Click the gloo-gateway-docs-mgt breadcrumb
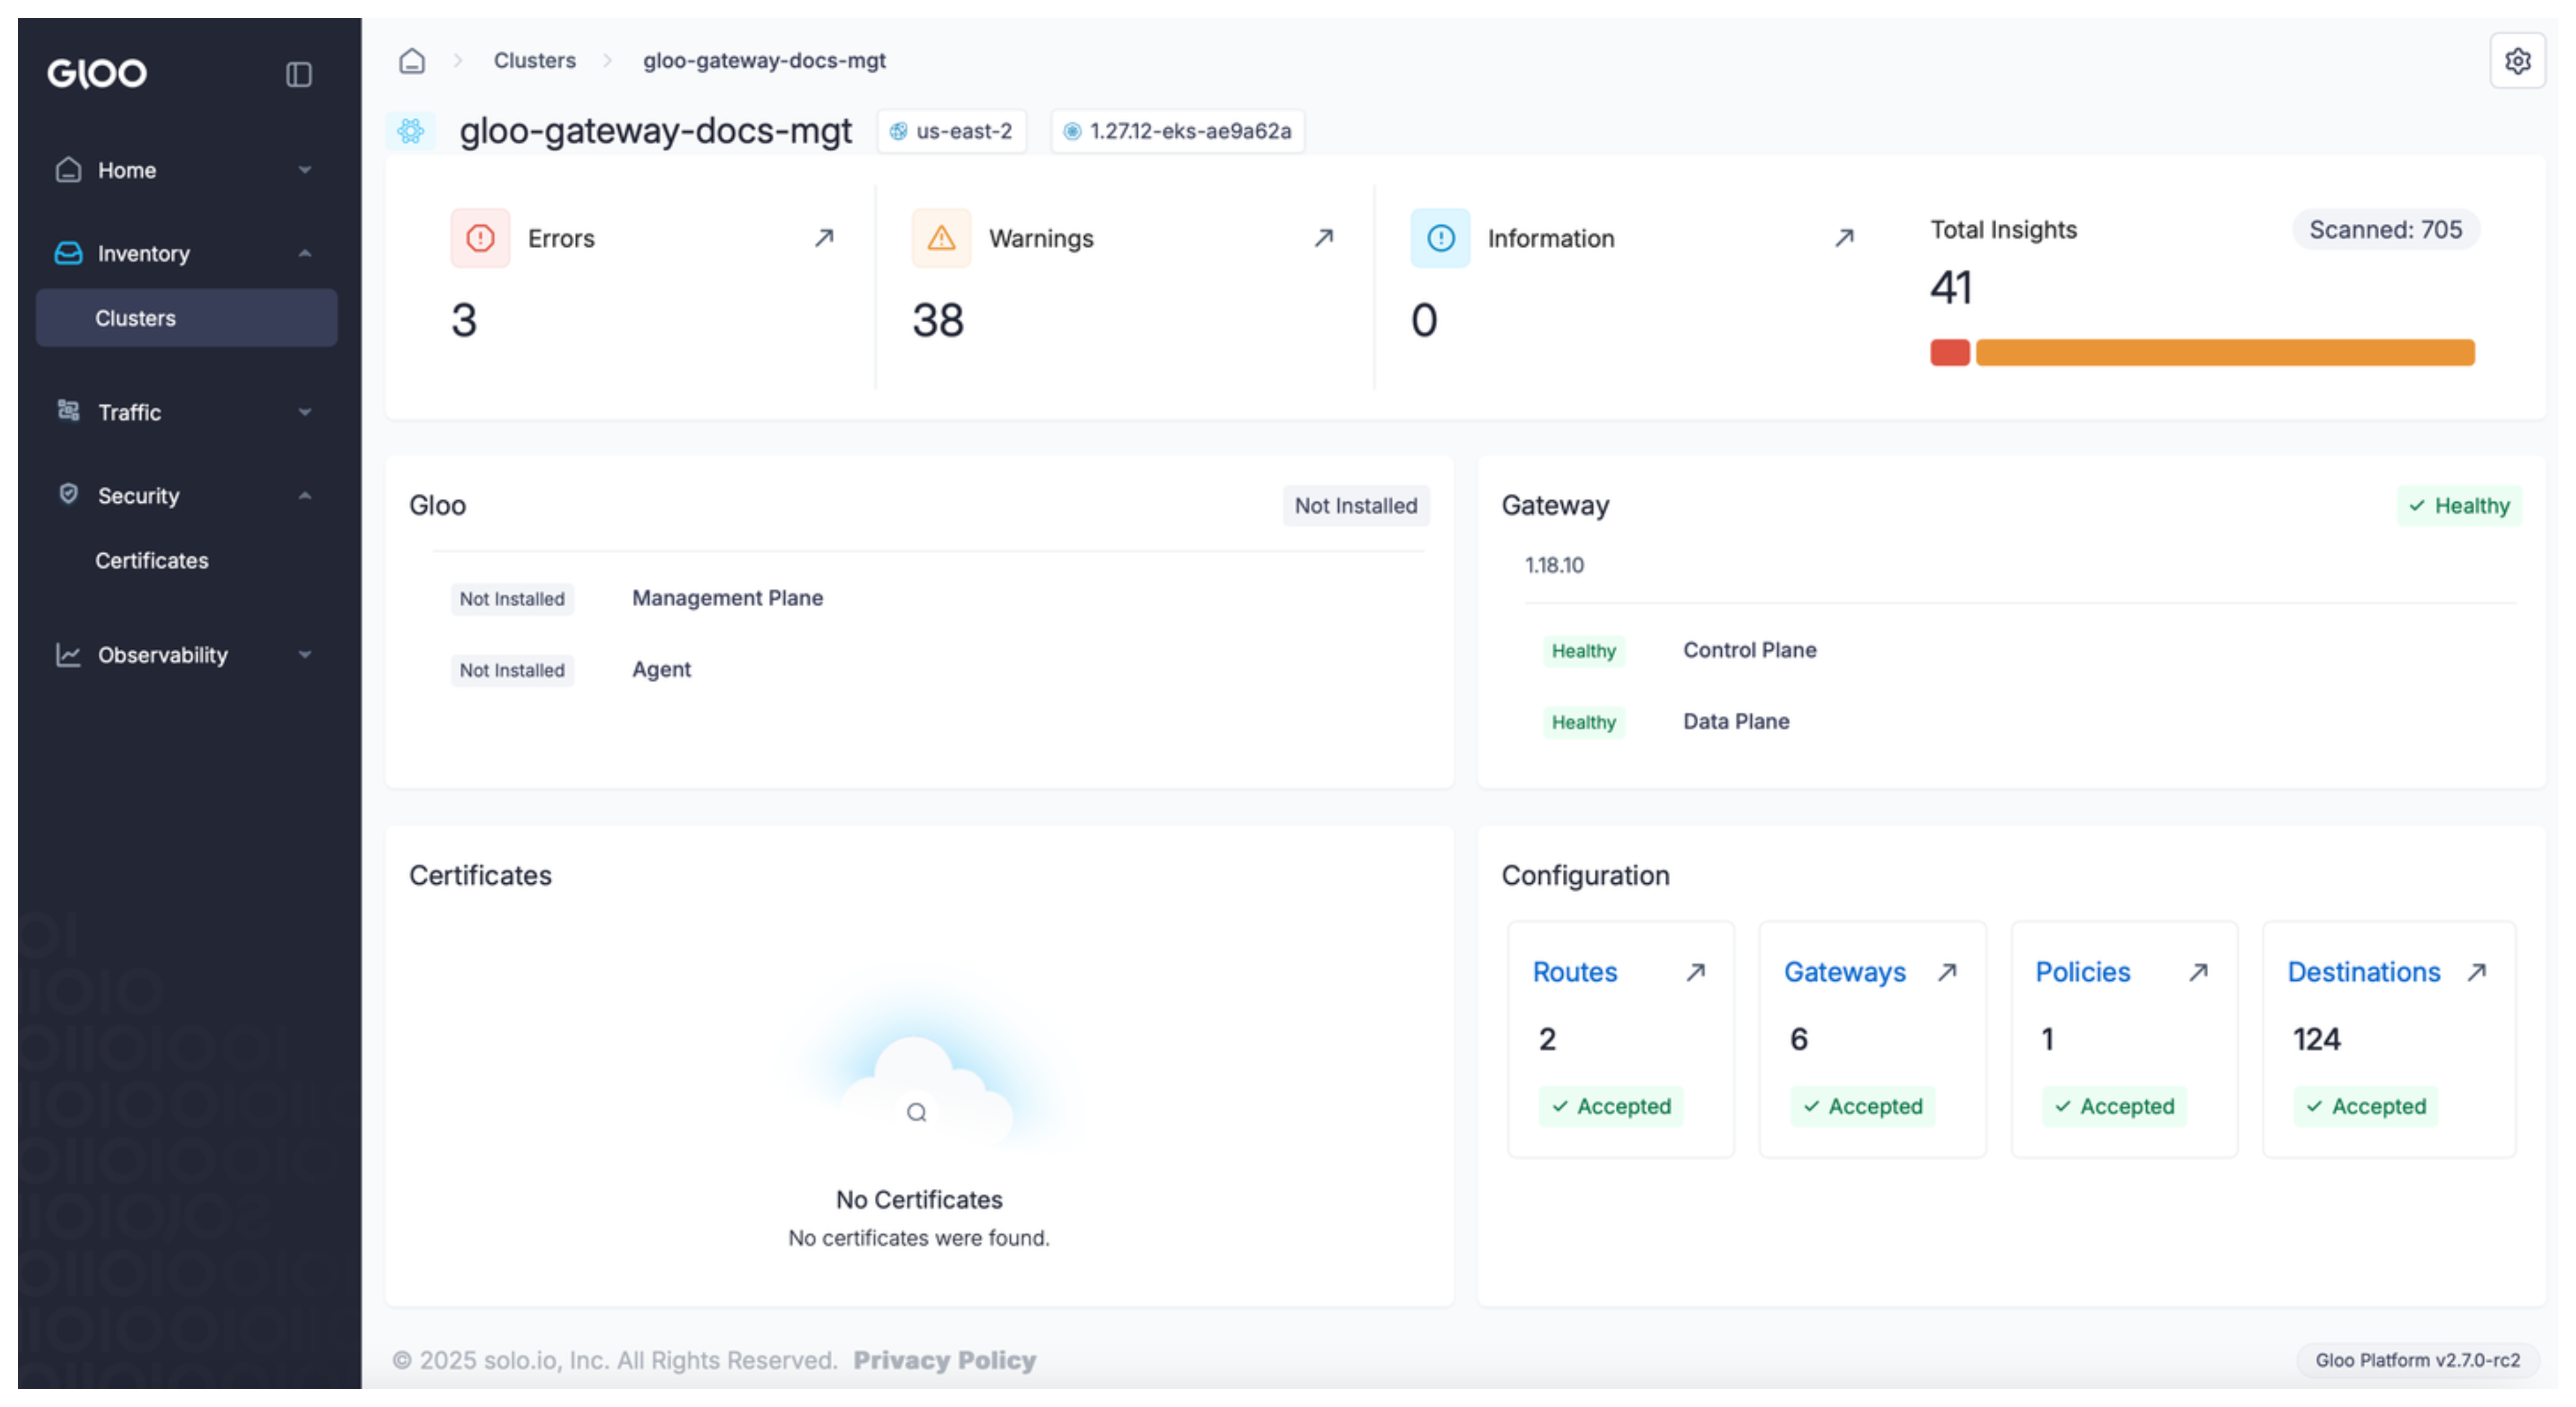This screenshot has height=1407, width=2576. 764,61
